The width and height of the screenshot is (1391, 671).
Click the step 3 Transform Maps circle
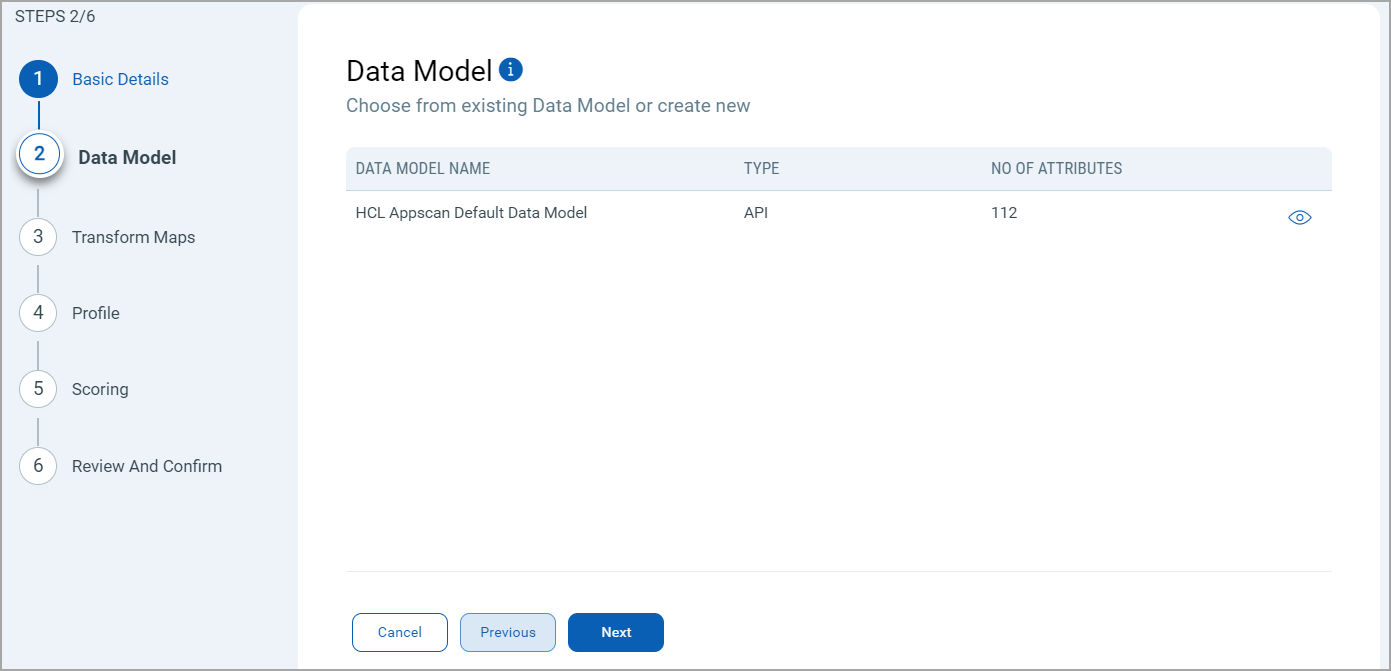38,237
